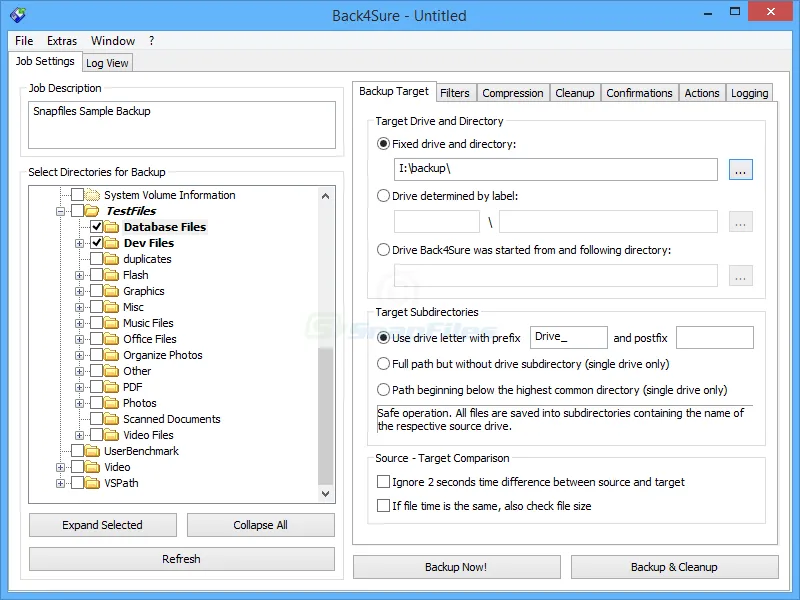Enable Ignore 2 seconds time difference option
The height and width of the screenshot is (600, 800).
point(383,482)
